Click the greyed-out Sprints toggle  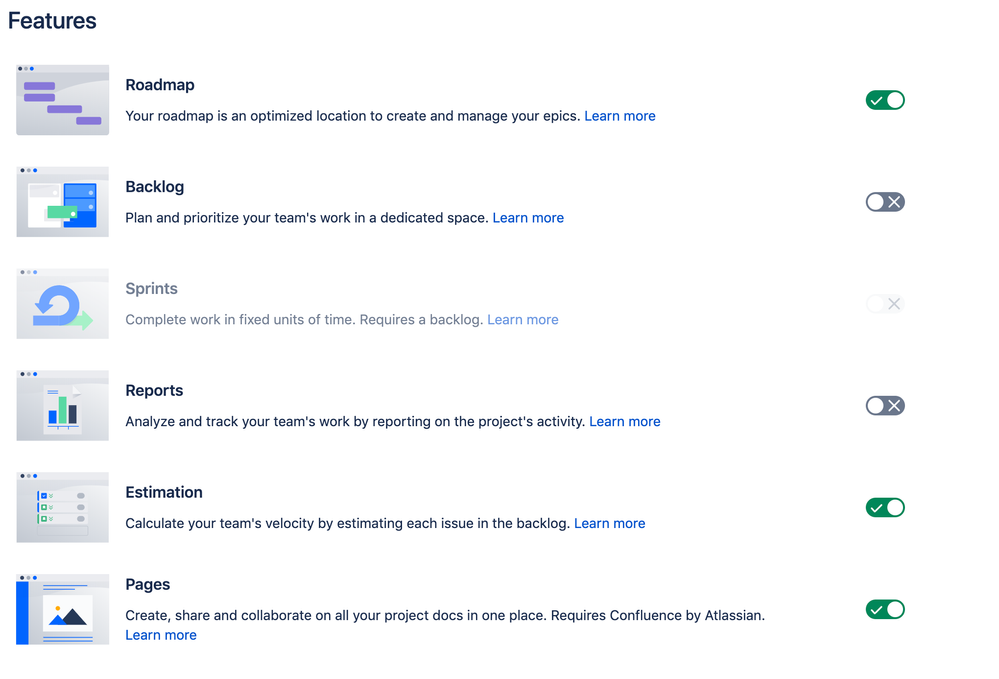pos(885,303)
